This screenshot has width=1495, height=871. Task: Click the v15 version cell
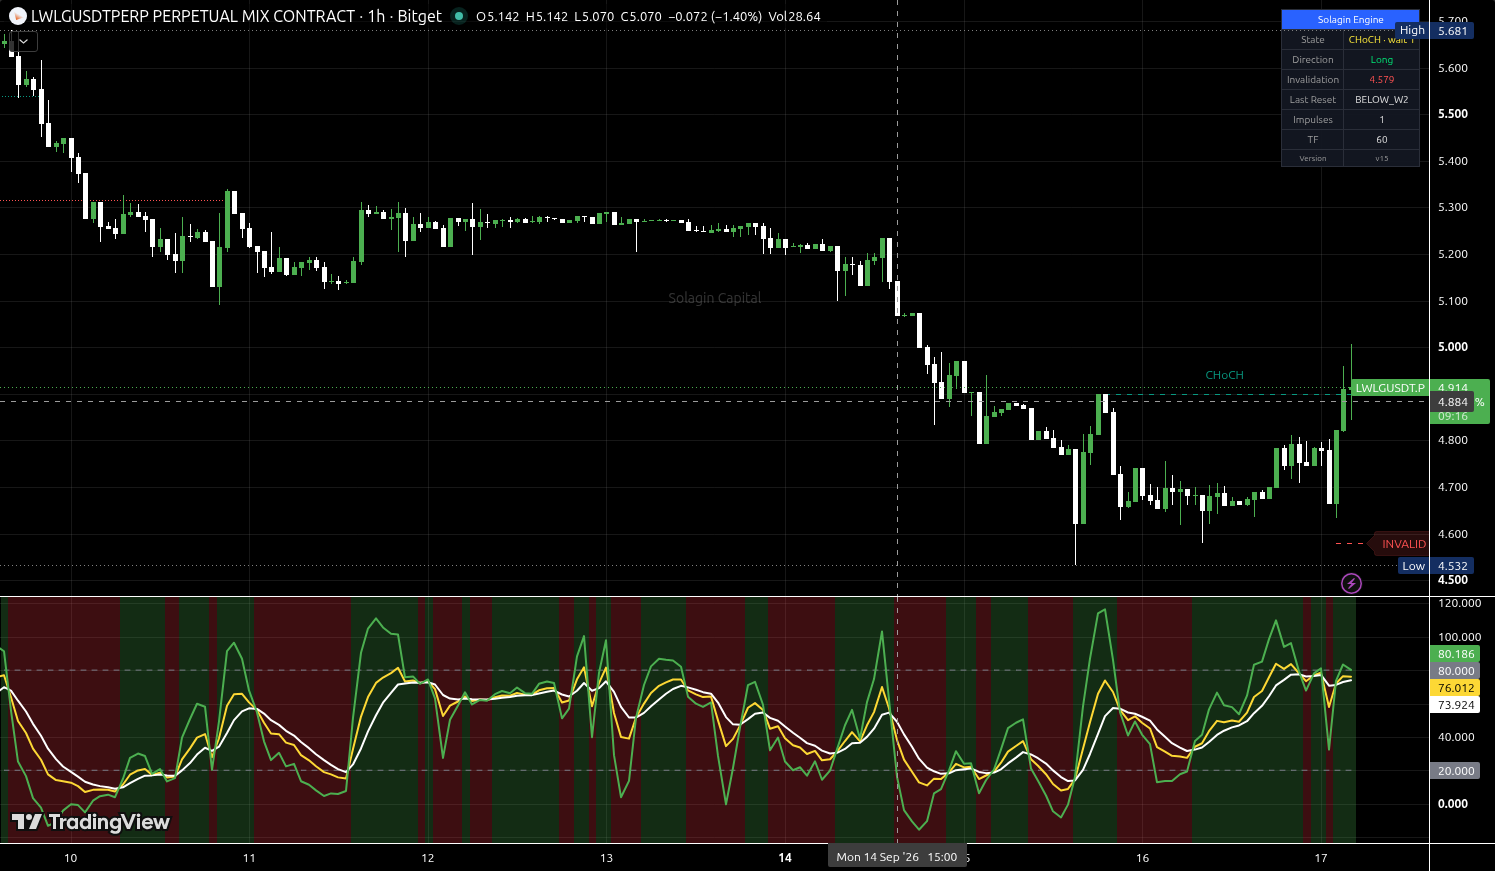pyautogui.click(x=1381, y=158)
